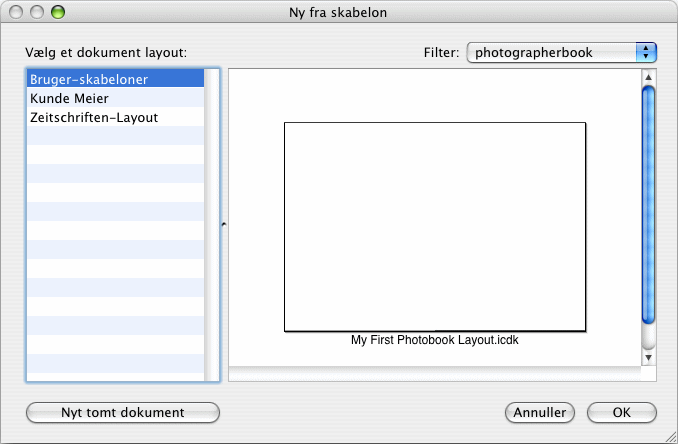Click the My First Photobook Layout thumbnail
The width and height of the screenshot is (678, 444).
tap(435, 227)
